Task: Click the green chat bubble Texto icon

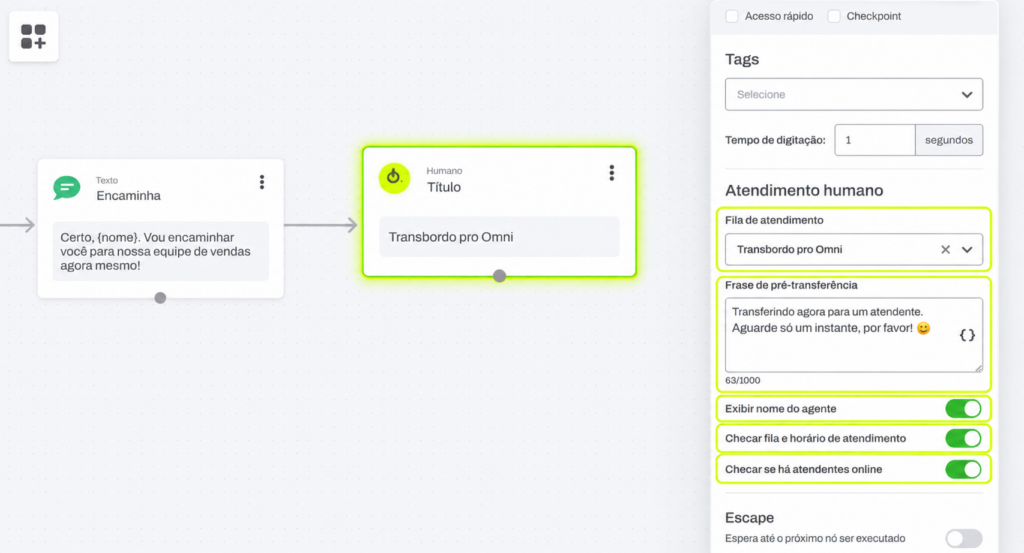Action: point(67,188)
